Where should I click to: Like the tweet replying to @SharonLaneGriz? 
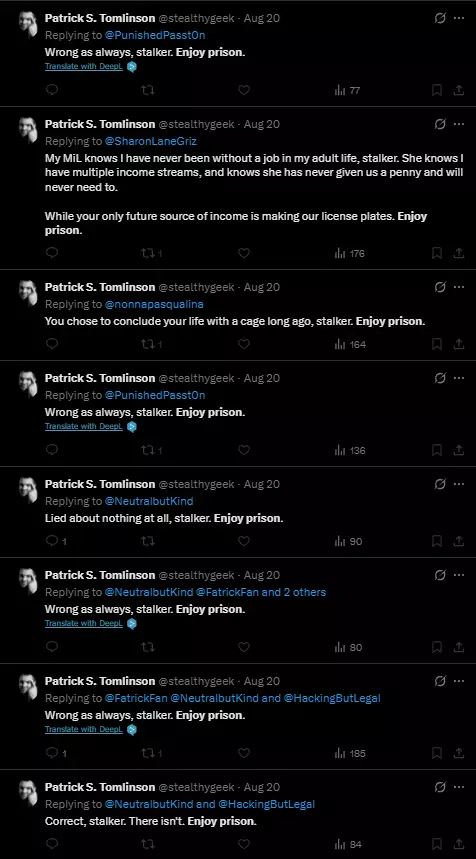(244, 253)
